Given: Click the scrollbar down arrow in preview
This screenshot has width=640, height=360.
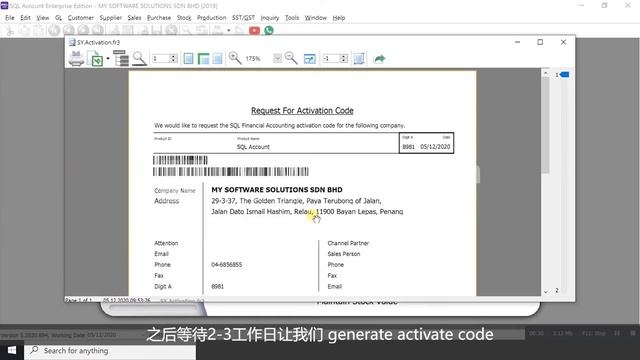Looking at the screenshot, I should [545, 291].
